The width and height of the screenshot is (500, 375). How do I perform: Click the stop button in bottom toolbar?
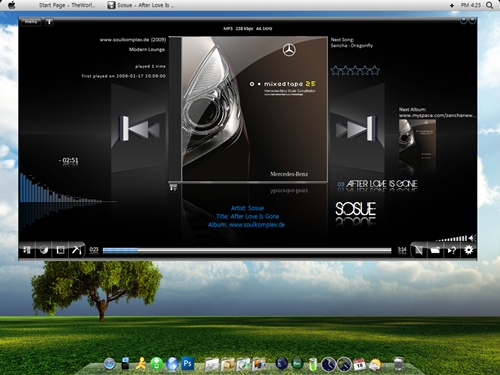pos(60,250)
